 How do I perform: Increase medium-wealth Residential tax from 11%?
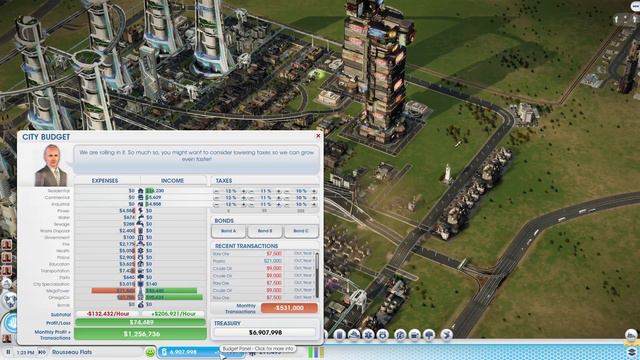(279, 191)
